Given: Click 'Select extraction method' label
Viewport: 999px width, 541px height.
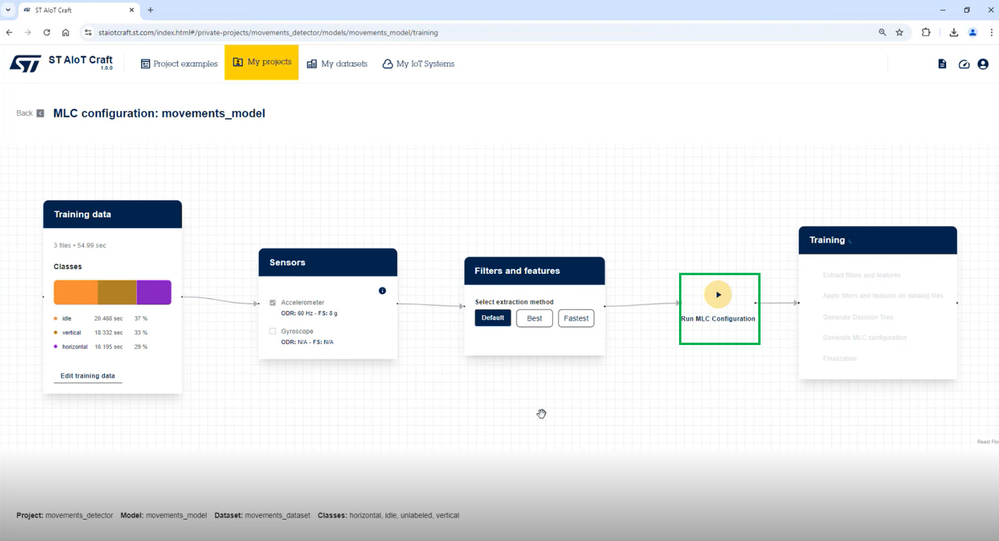Looking at the screenshot, I should click(x=514, y=302).
